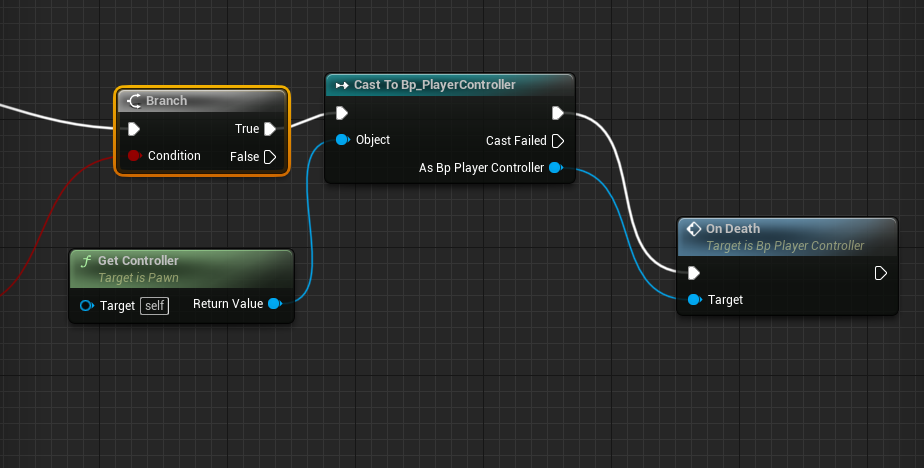Click the Cast node's top output execution pin
Screen dimensions: 924x468
(x=558, y=113)
